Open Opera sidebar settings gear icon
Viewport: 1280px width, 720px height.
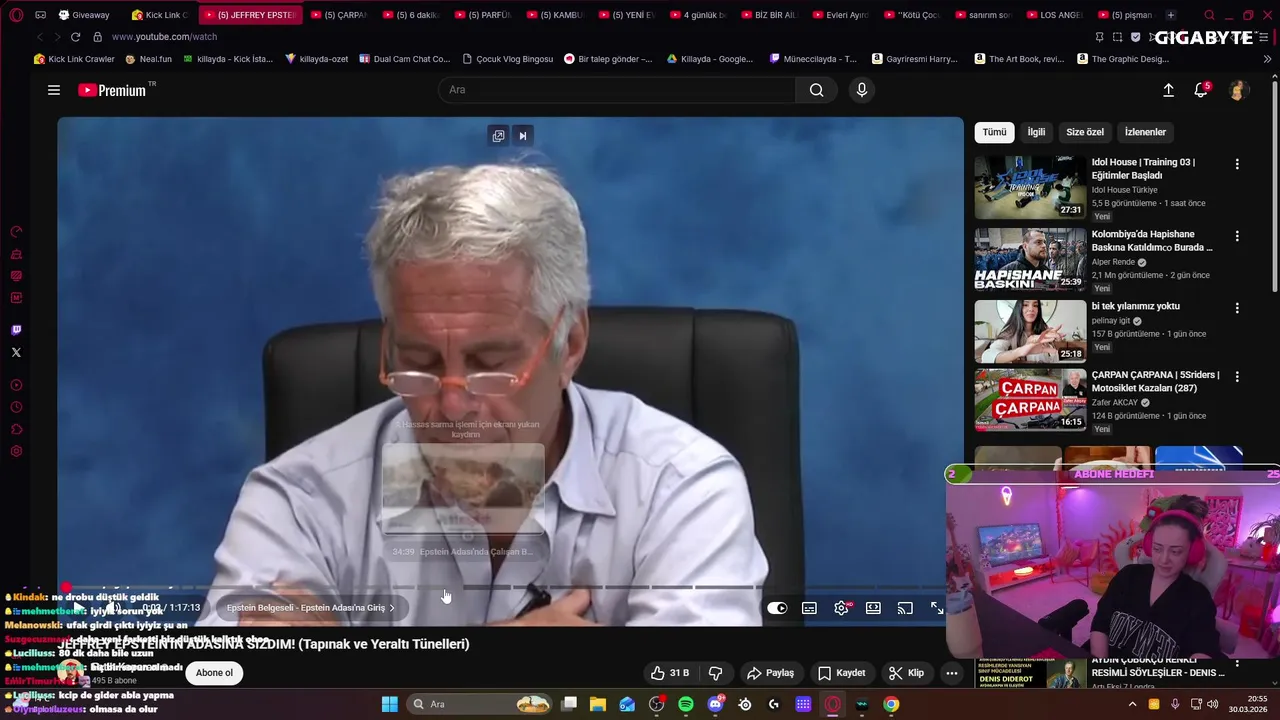(x=16, y=451)
